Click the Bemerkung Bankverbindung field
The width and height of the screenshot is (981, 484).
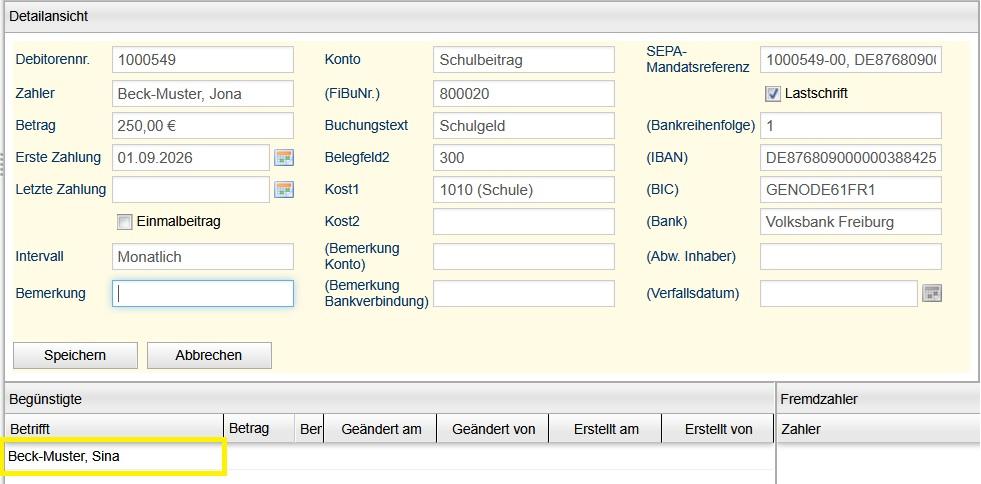pos(524,293)
